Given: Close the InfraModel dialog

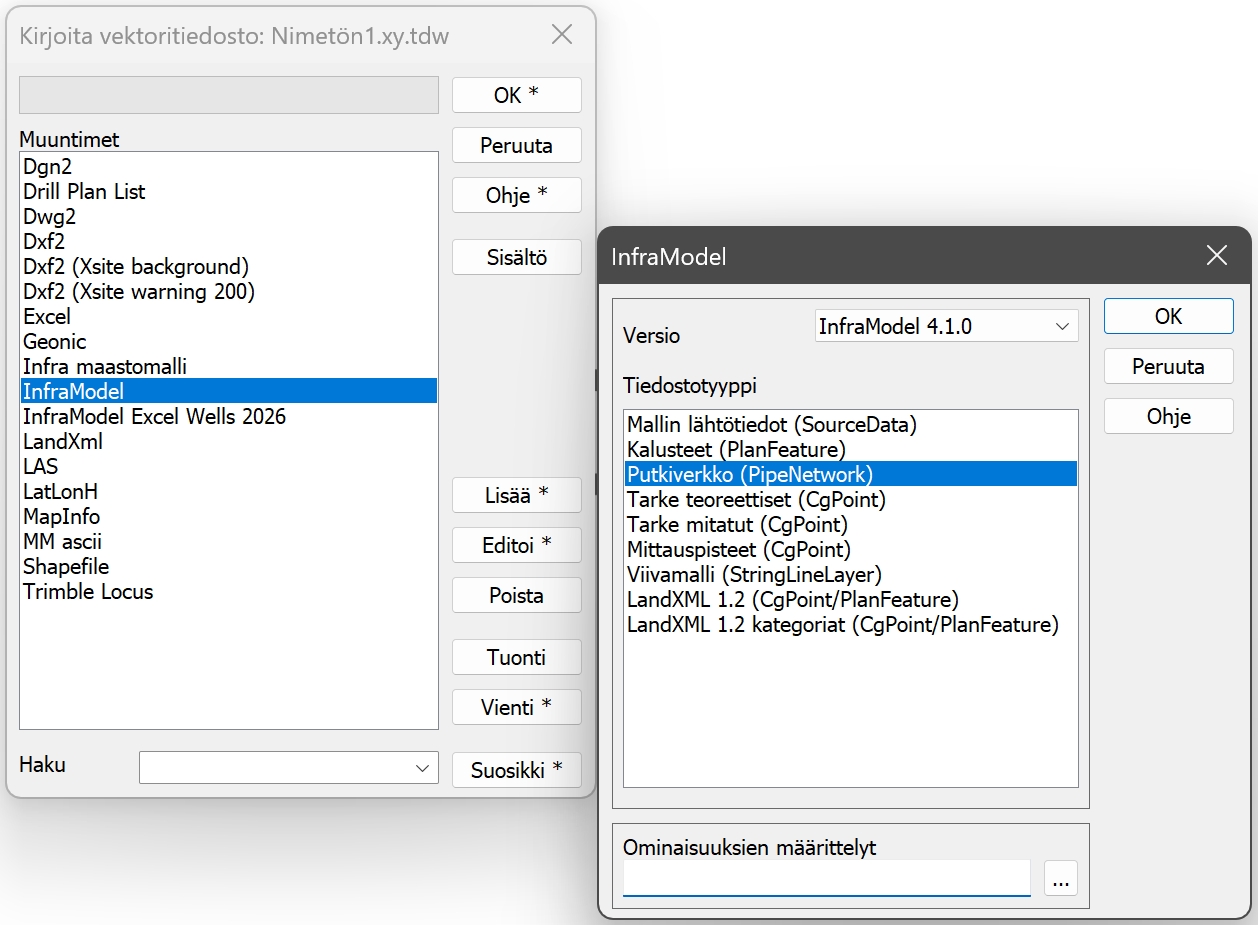Looking at the screenshot, I should 1217,256.
